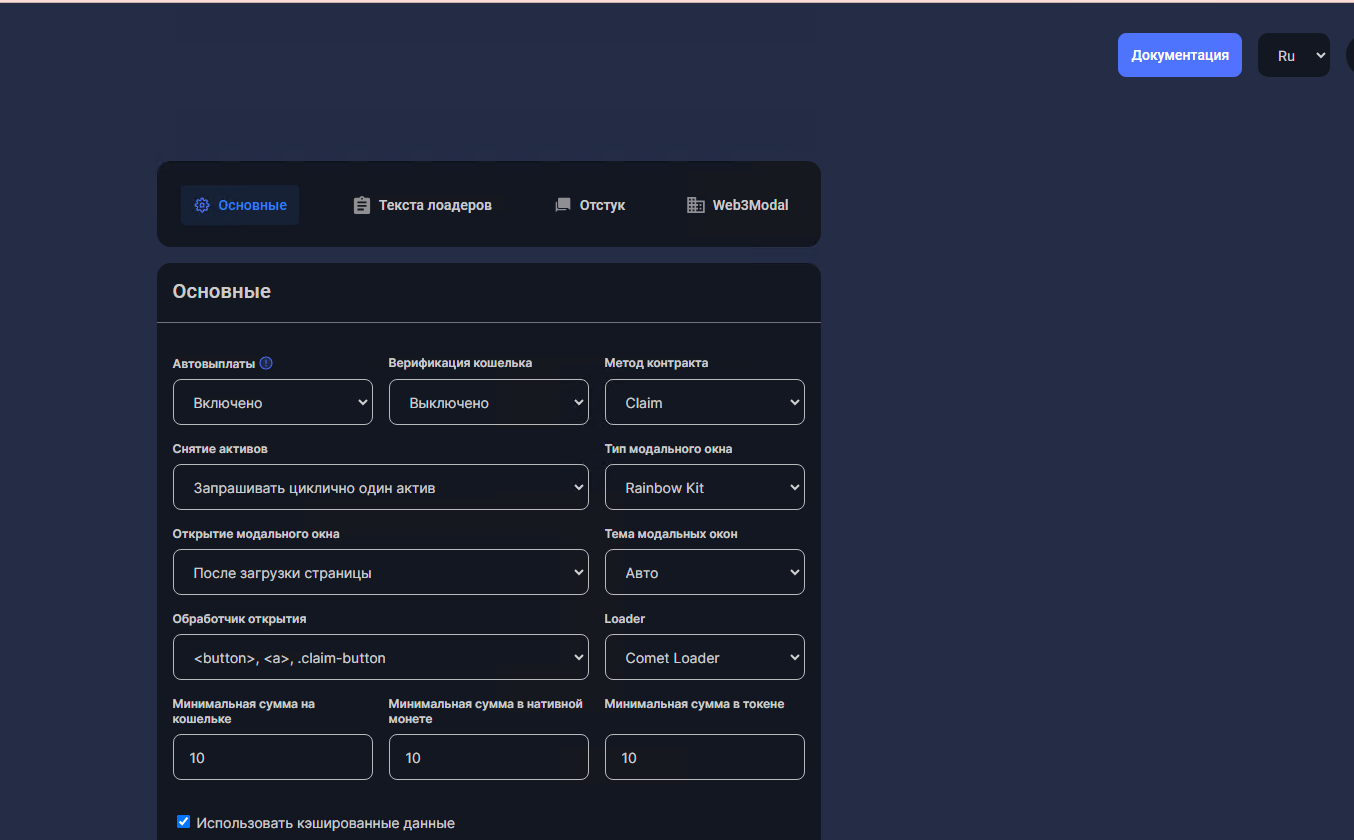Expand the Верификация кошелька dropdown
Viewport: 1354px width, 840px height.
pos(488,402)
